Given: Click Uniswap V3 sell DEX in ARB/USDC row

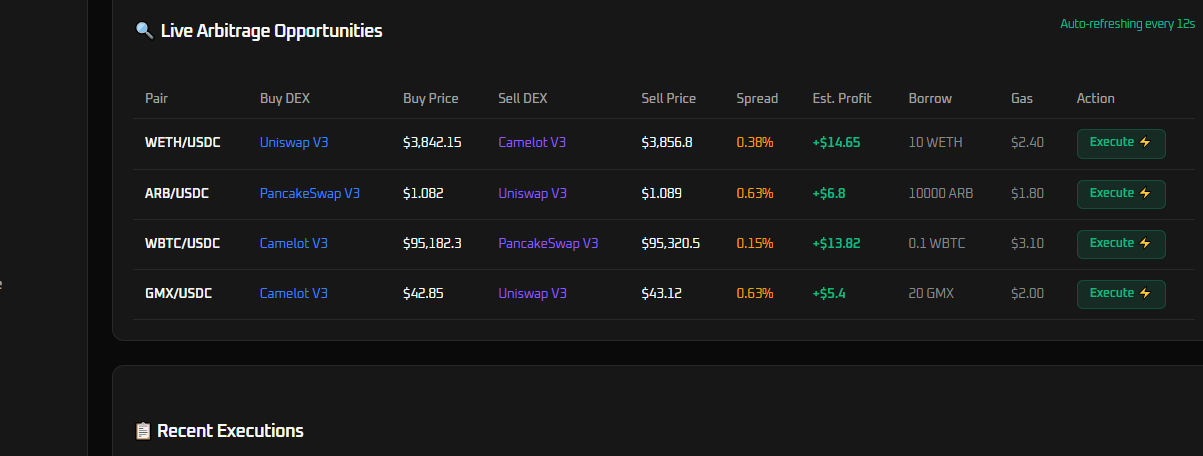Looking at the screenshot, I should pyautogui.click(x=532, y=193).
